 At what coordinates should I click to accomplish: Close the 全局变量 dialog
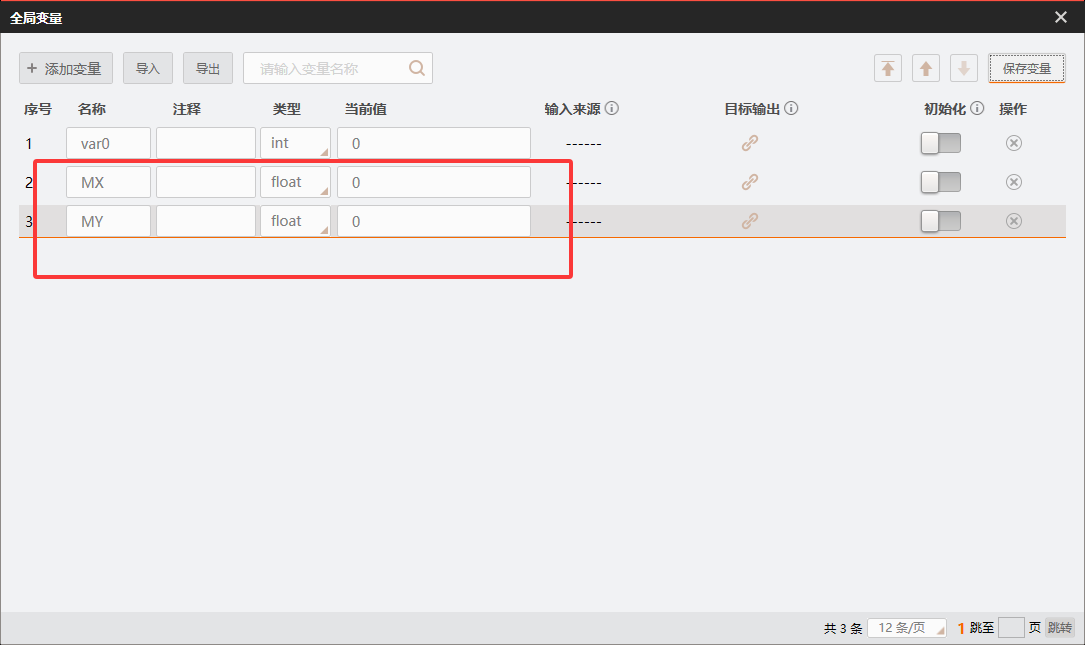tap(1061, 17)
